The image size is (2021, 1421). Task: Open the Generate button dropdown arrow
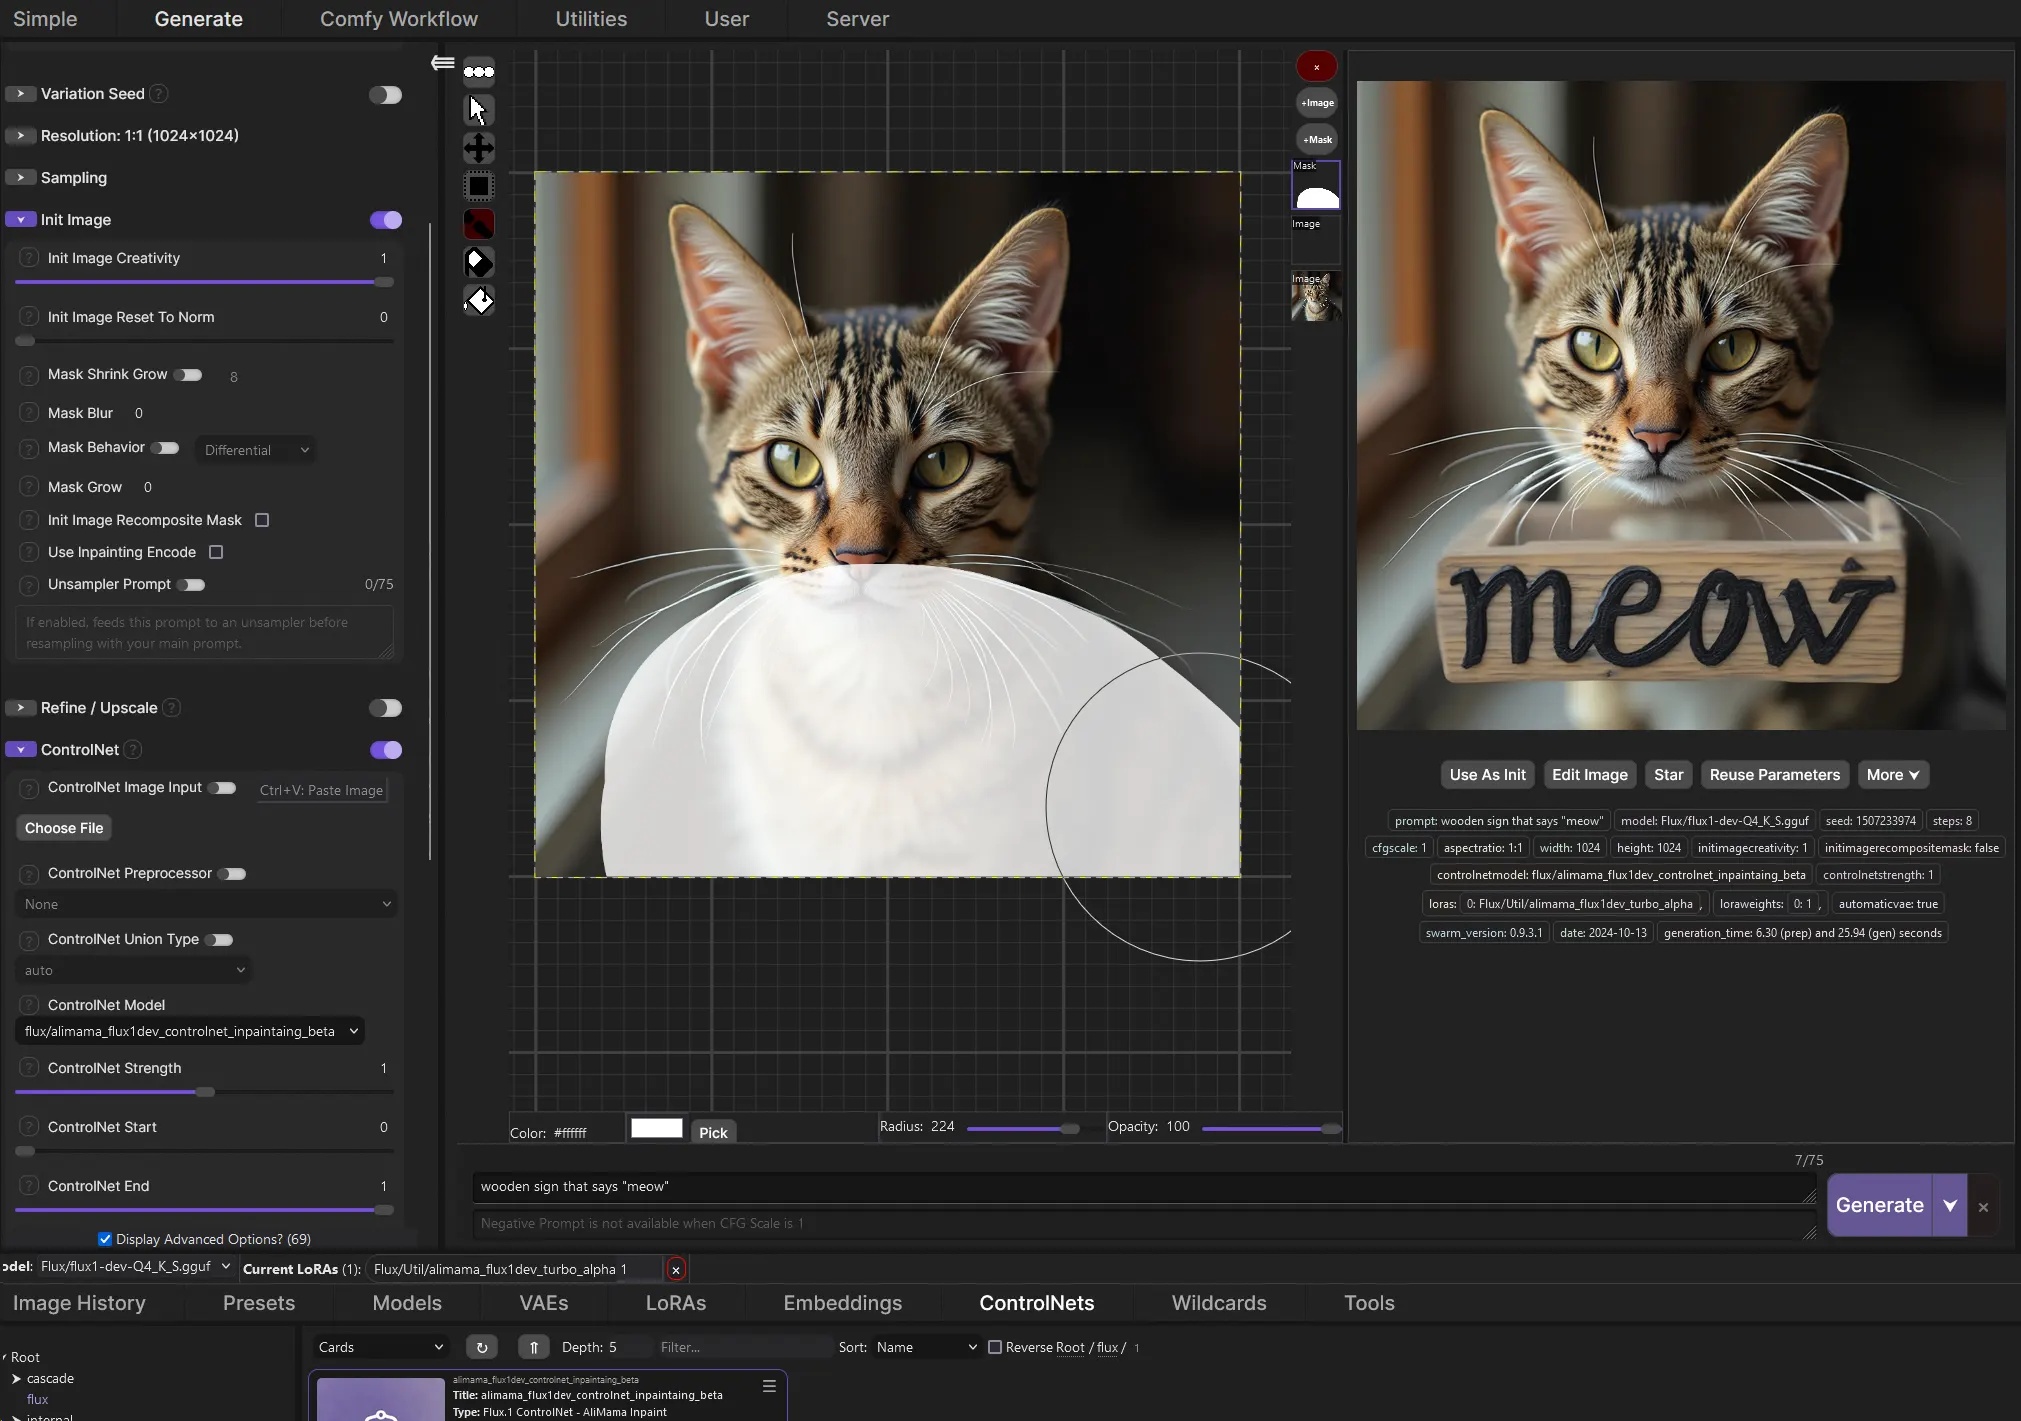[1950, 1206]
